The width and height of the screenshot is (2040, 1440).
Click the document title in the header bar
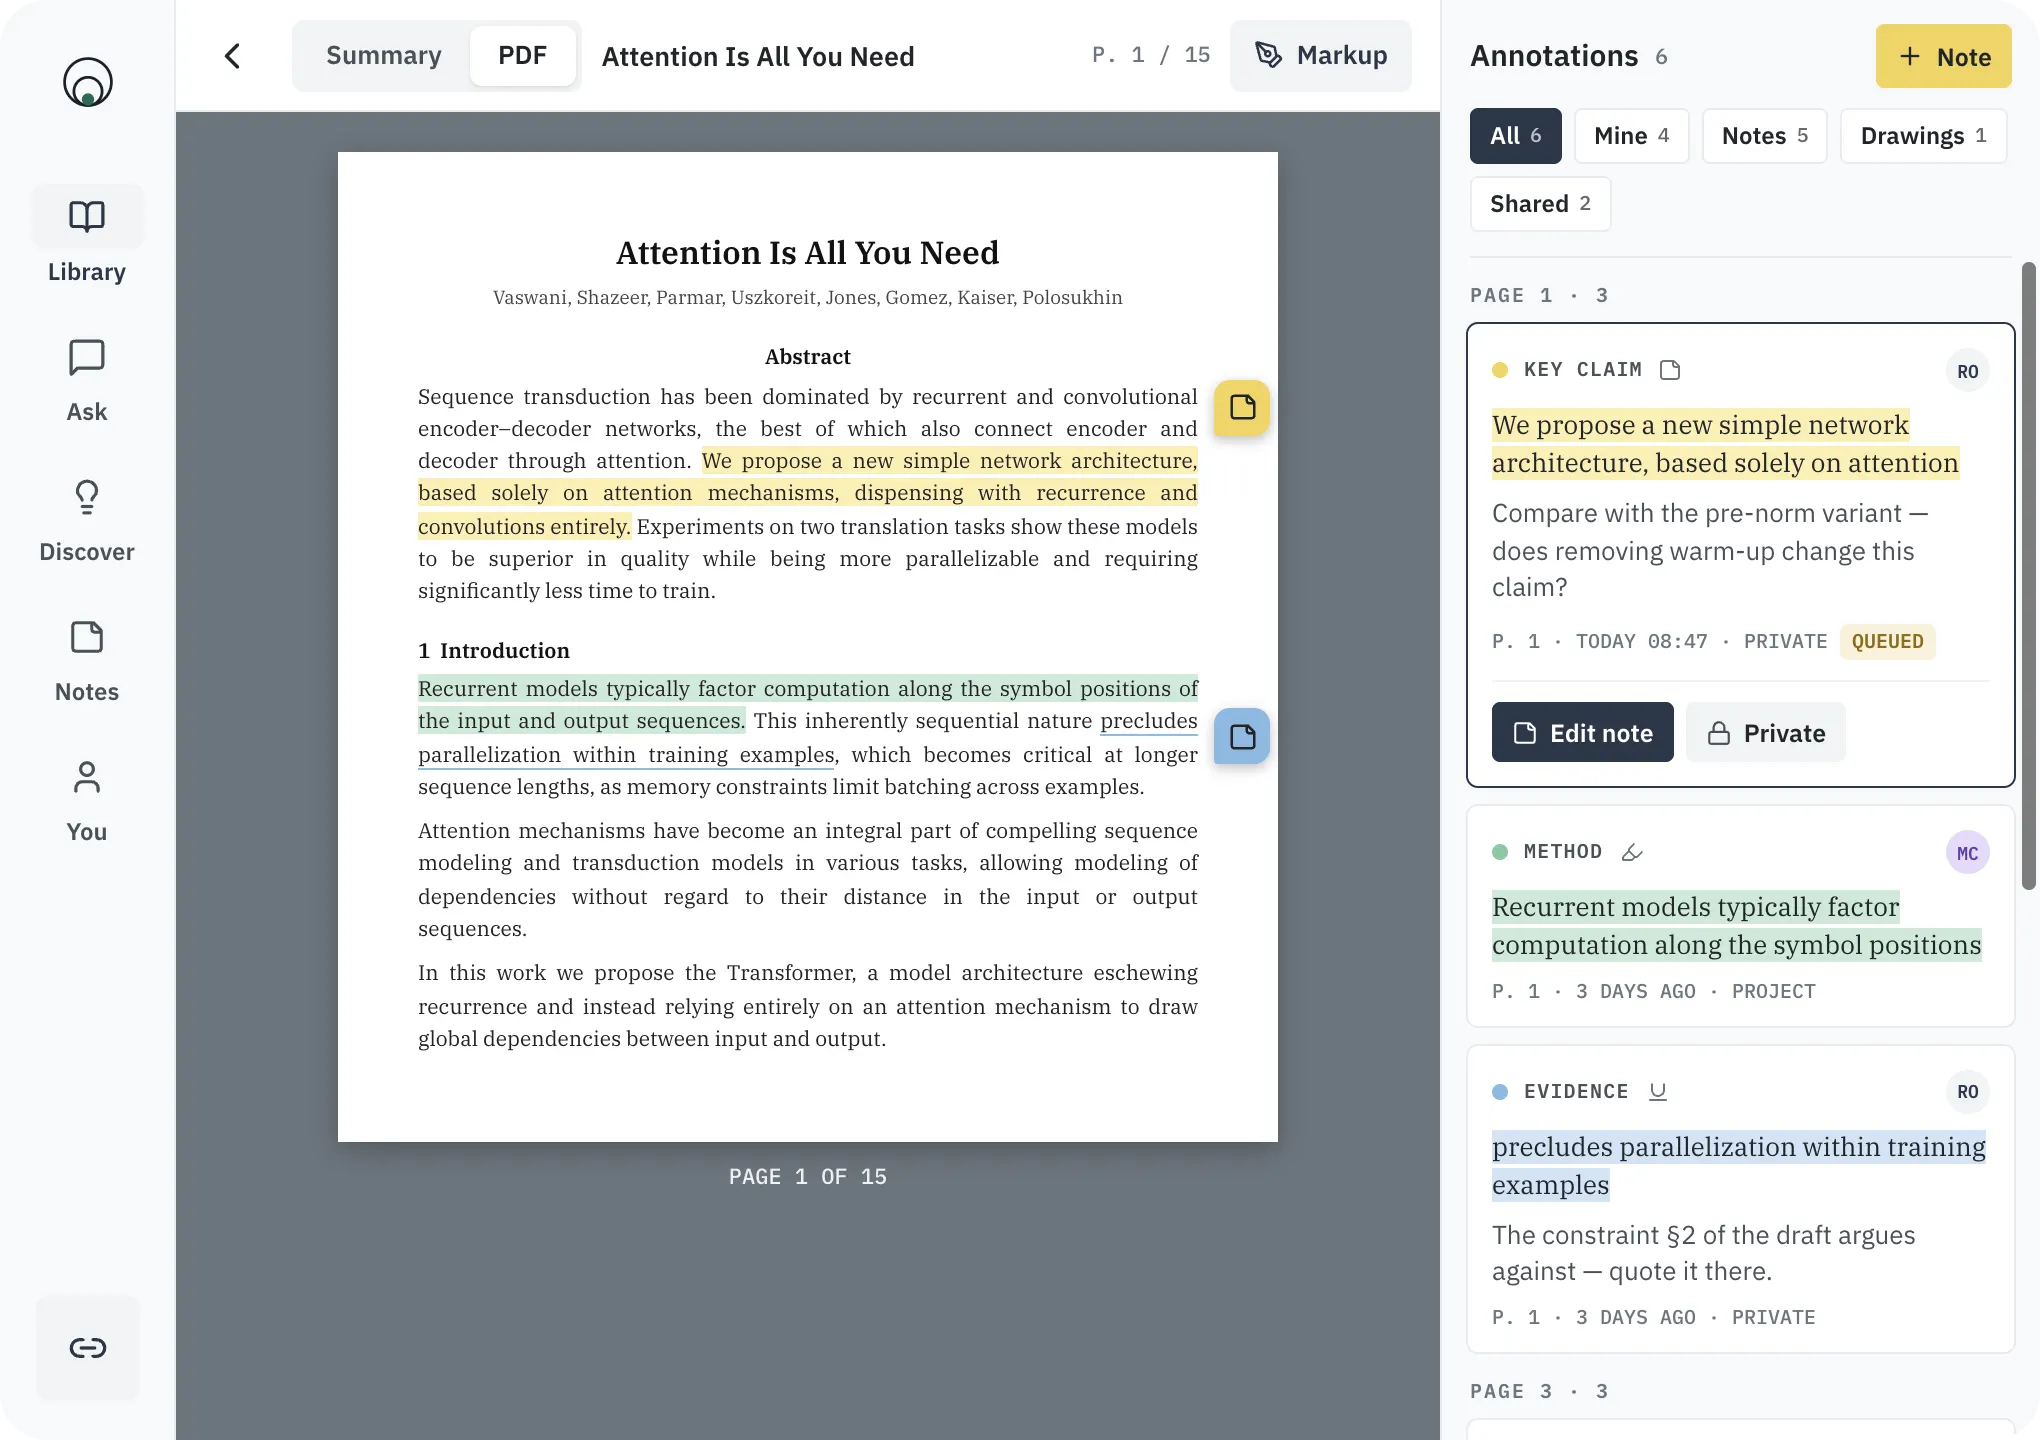(758, 57)
